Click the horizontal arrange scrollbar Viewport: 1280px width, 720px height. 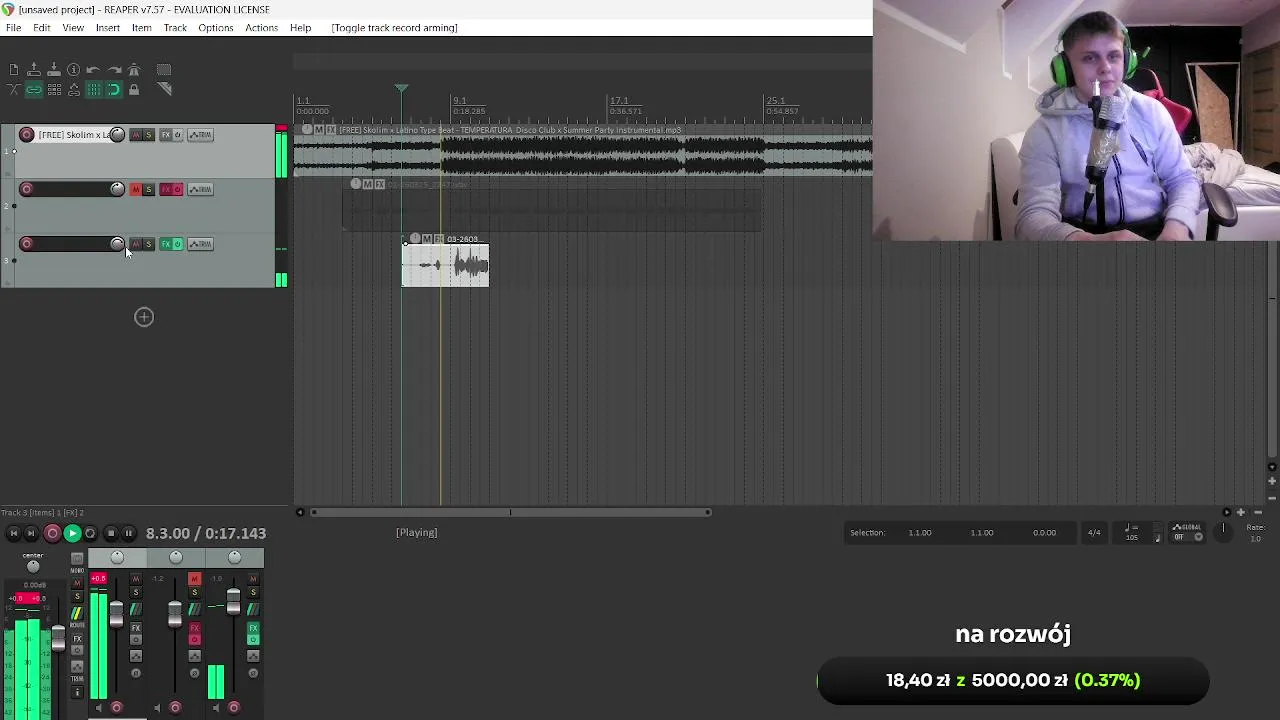[510, 512]
